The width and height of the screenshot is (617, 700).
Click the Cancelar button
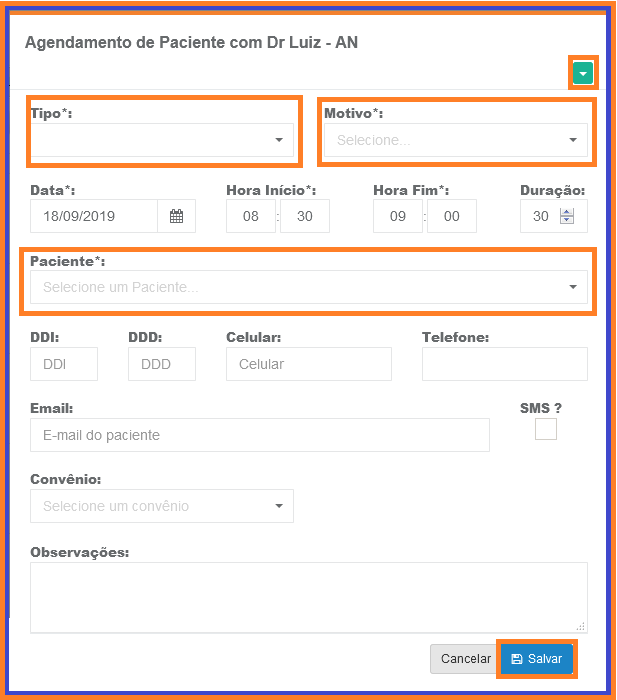pyautogui.click(x=465, y=658)
